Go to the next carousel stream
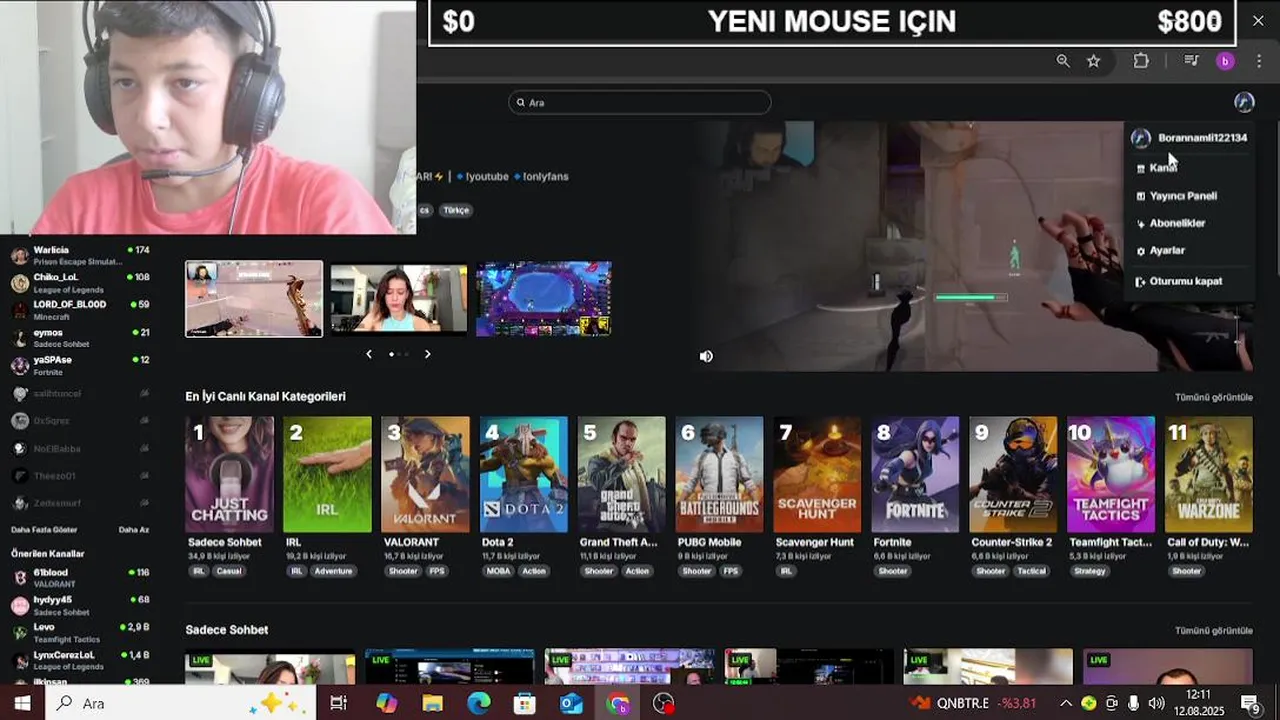Viewport: 1280px width, 720px height. (427, 354)
